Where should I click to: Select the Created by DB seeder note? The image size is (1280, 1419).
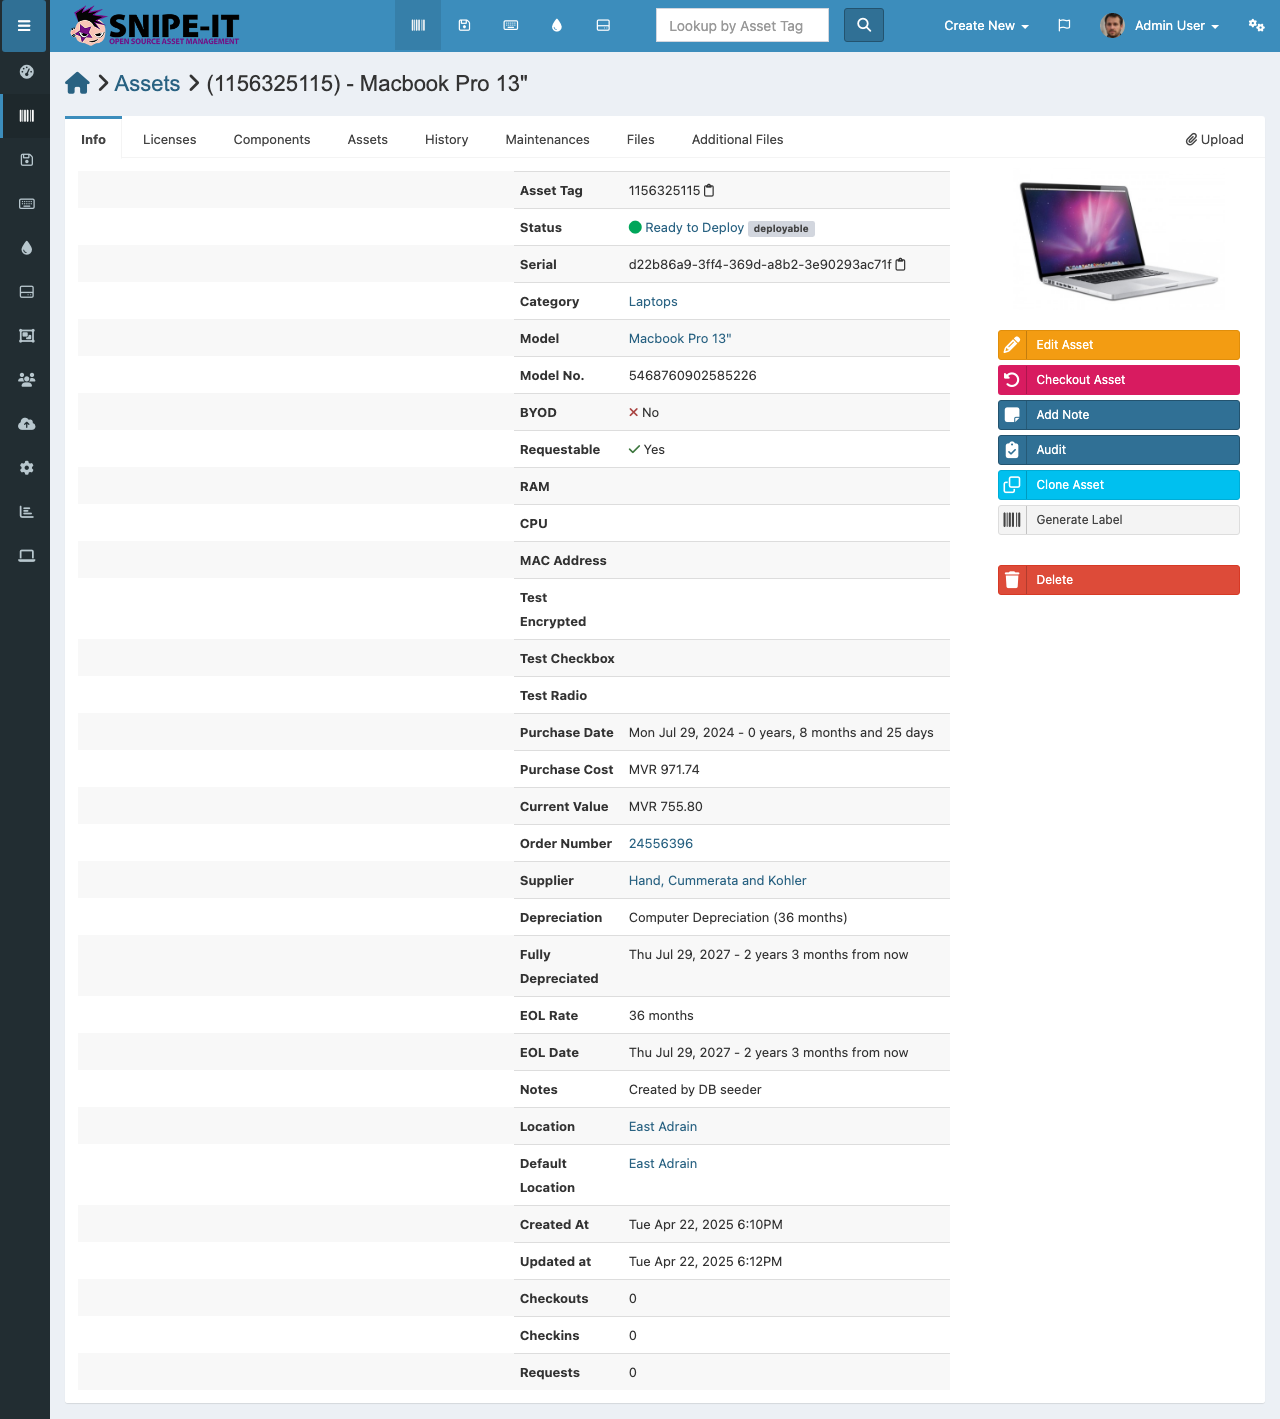(x=695, y=1089)
